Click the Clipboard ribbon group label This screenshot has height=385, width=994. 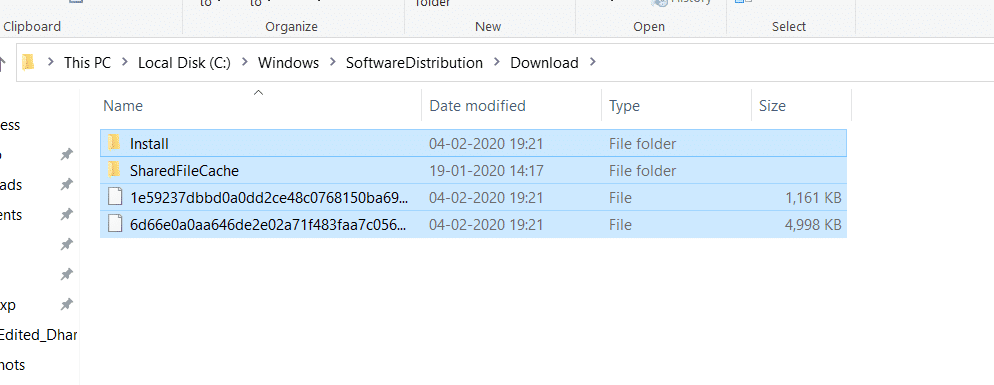32,26
